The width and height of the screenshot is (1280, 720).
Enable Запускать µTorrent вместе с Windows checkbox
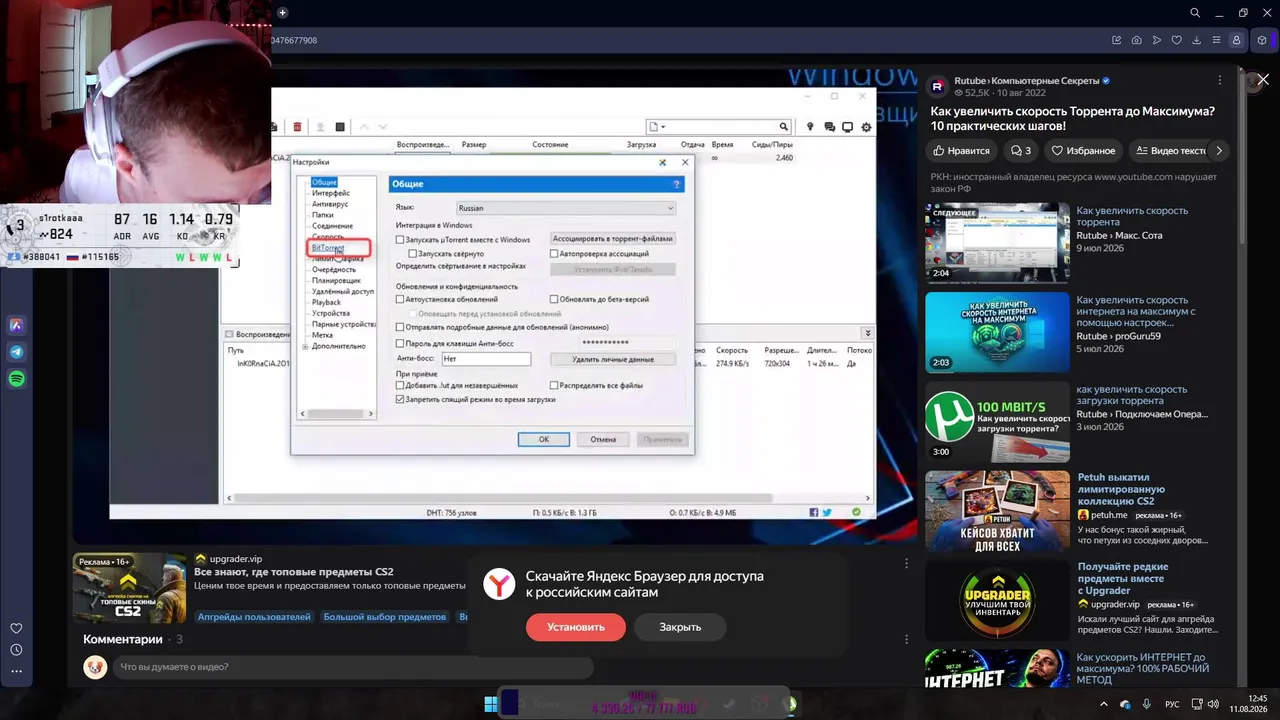tap(400, 240)
